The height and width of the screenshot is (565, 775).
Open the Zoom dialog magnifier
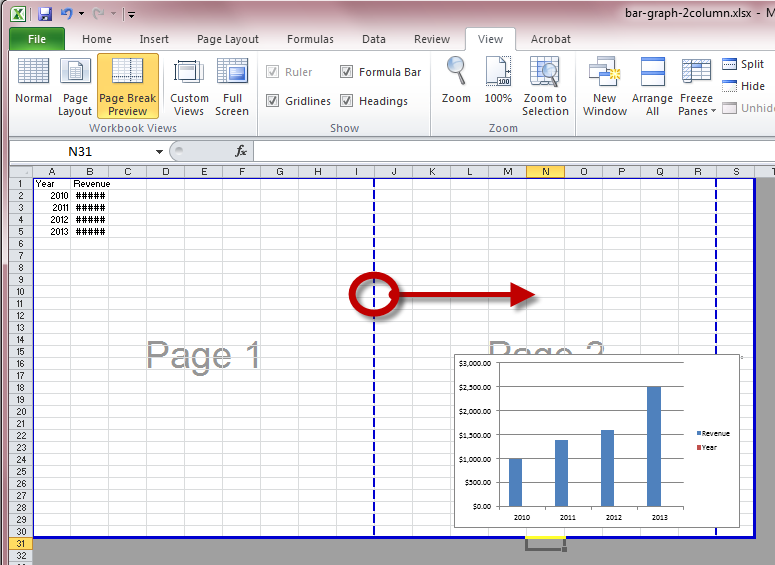coord(456,81)
